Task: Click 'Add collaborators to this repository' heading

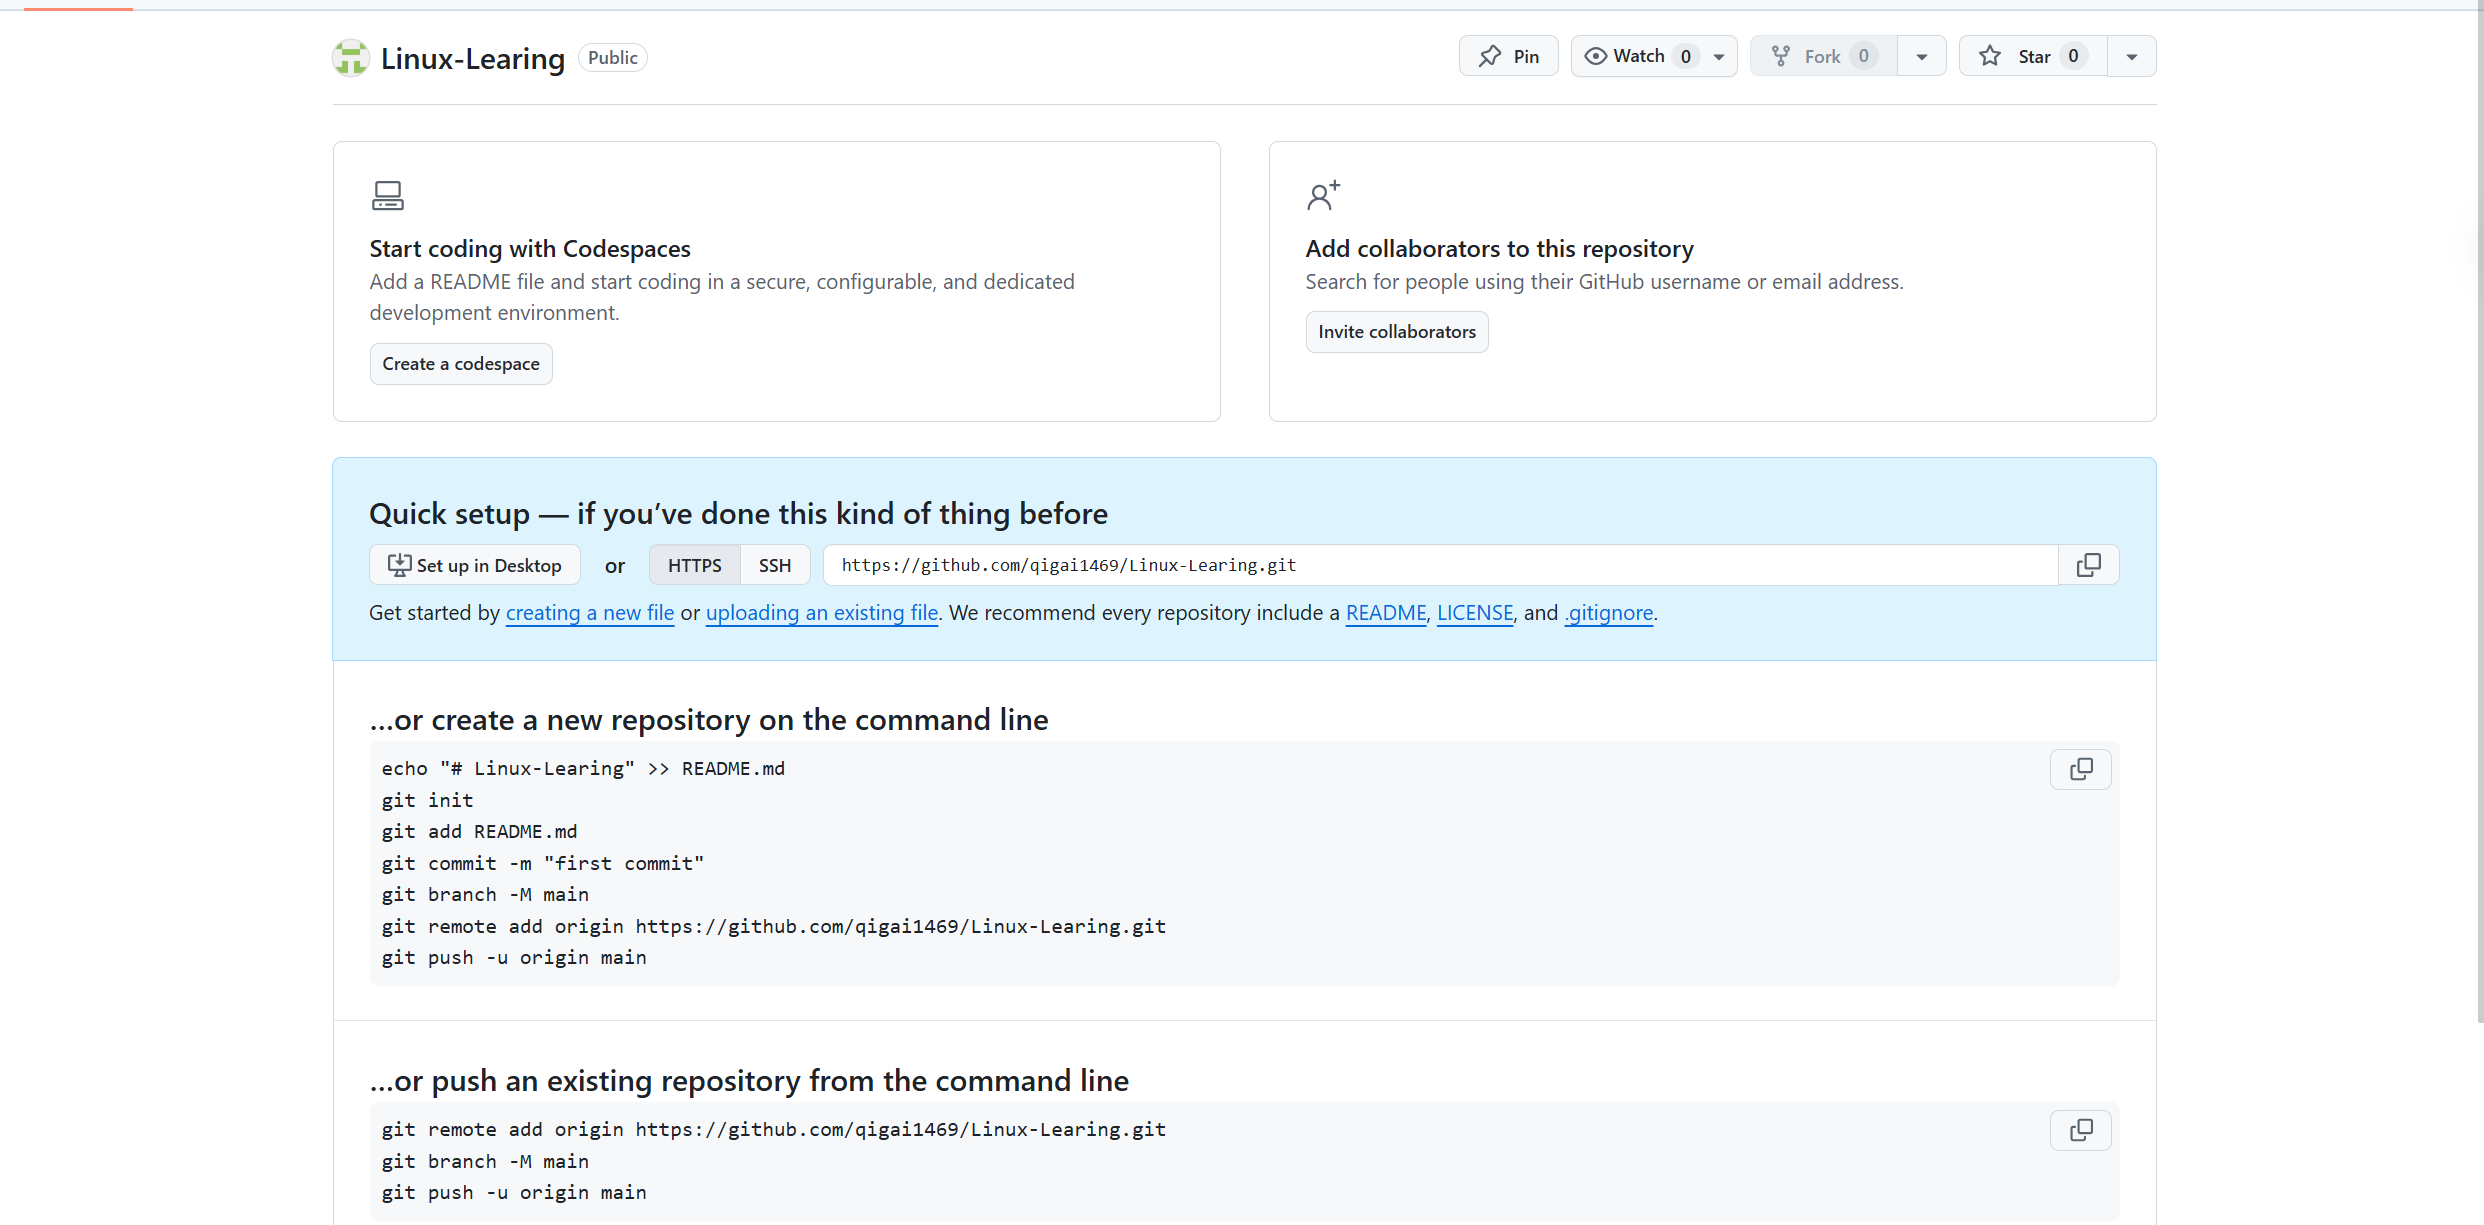Action: coord(1500,249)
